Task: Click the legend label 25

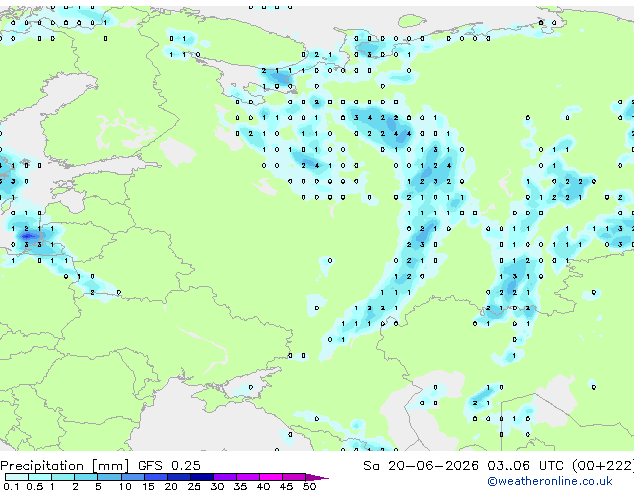Action: tap(194, 486)
